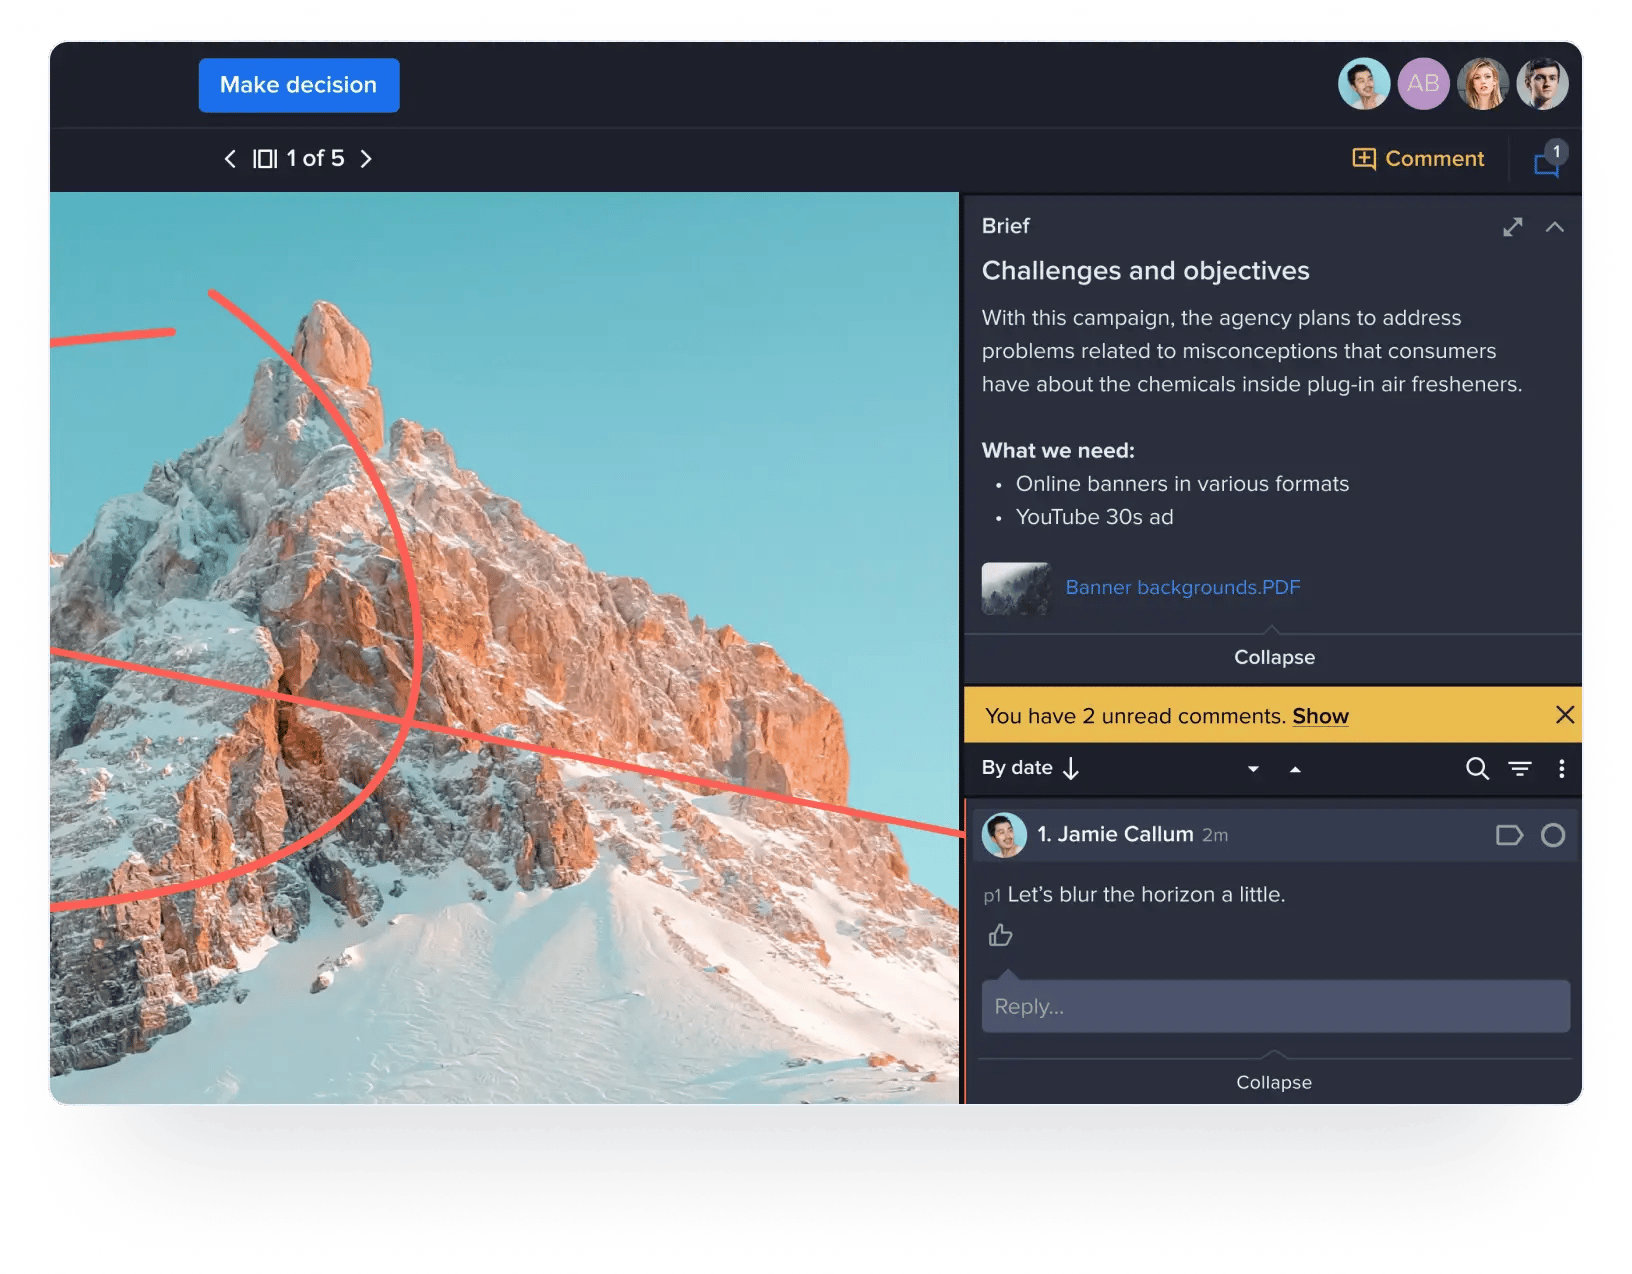The image size is (1632, 1274).
Task: Open the comment filter options
Action: [x=1519, y=768]
